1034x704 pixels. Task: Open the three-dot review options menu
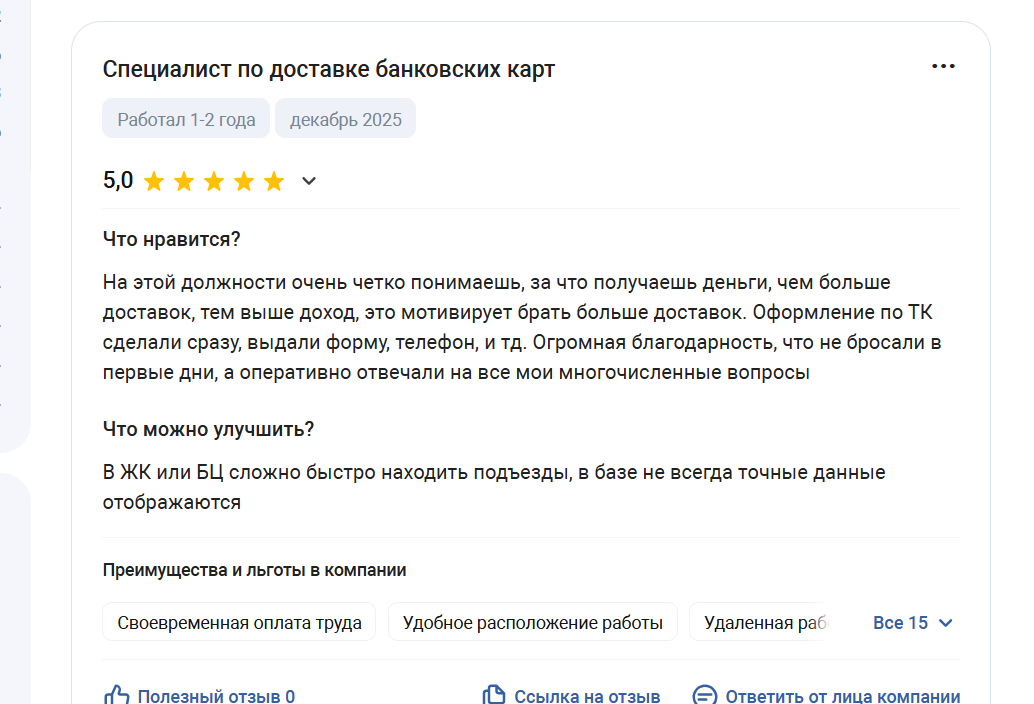tap(943, 67)
